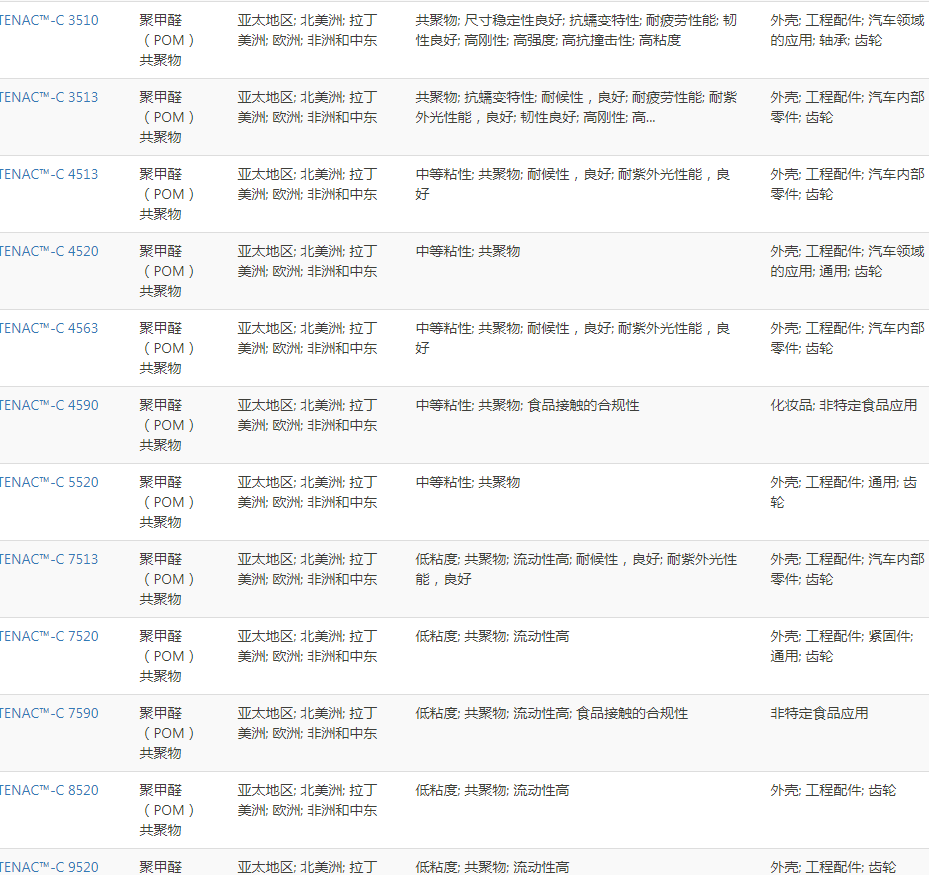Open the TENAC™-C 3513 product link
The width and height of the screenshot is (929, 875).
click(x=49, y=97)
